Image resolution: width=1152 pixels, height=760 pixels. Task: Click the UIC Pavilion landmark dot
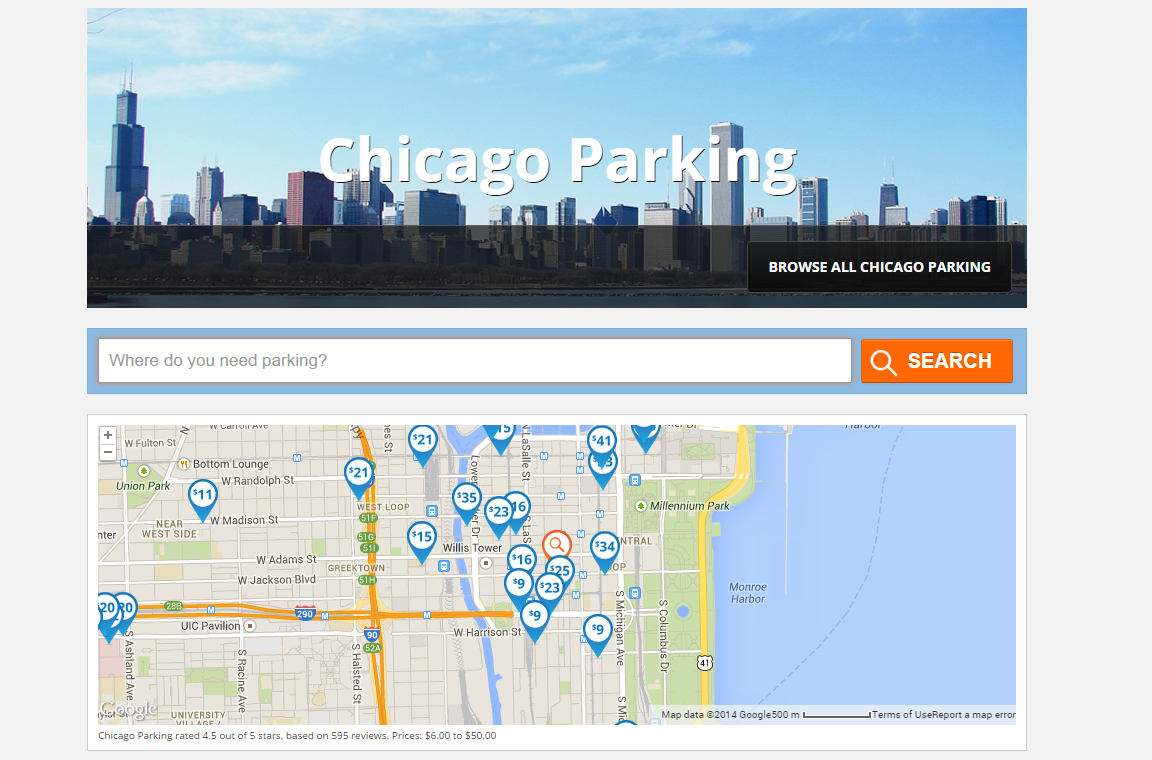(250, 626)
